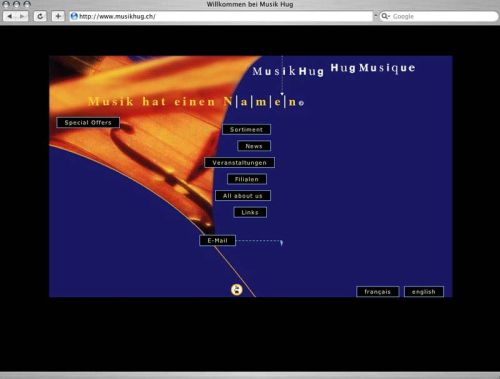Click the round yellow icon at the bottom
This screenshot has width=500, height=379.
pos(237,289)
